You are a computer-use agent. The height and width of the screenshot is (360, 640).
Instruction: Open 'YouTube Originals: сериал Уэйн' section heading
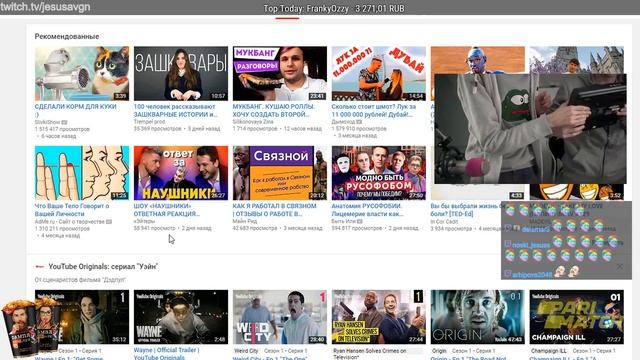[103, 267]
